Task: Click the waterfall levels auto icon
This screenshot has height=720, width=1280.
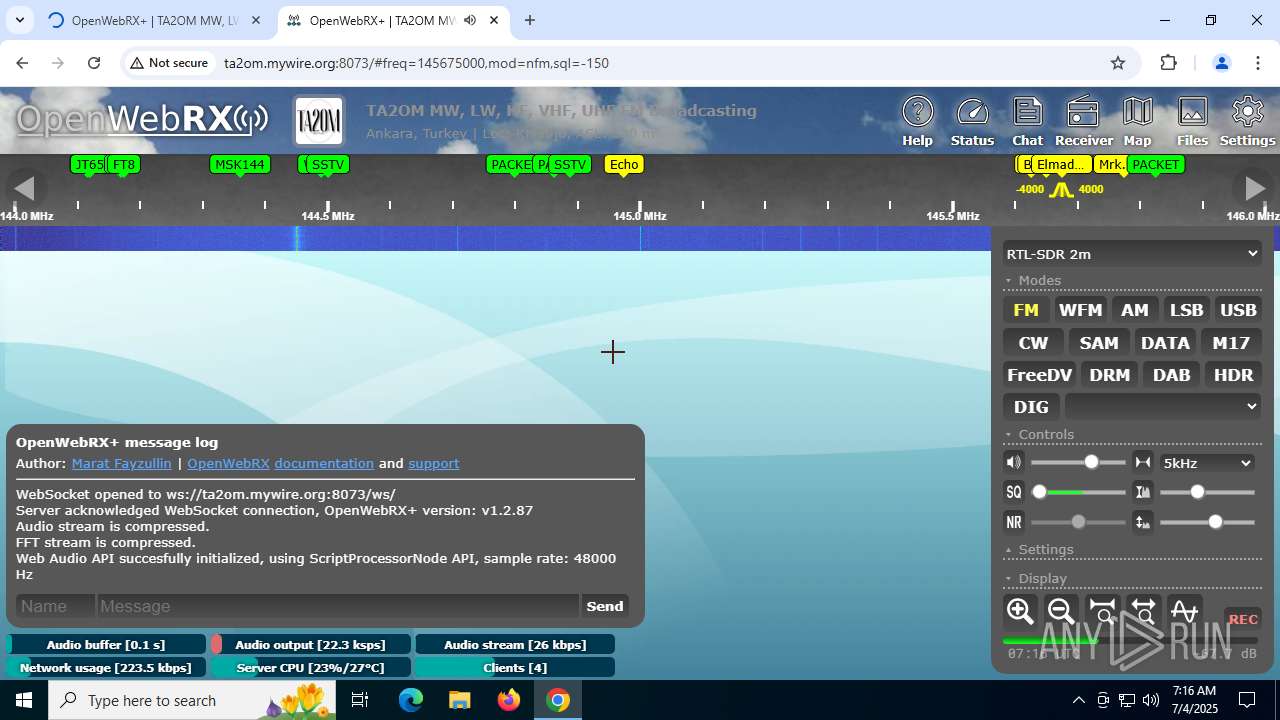Action: [1143, 522]
